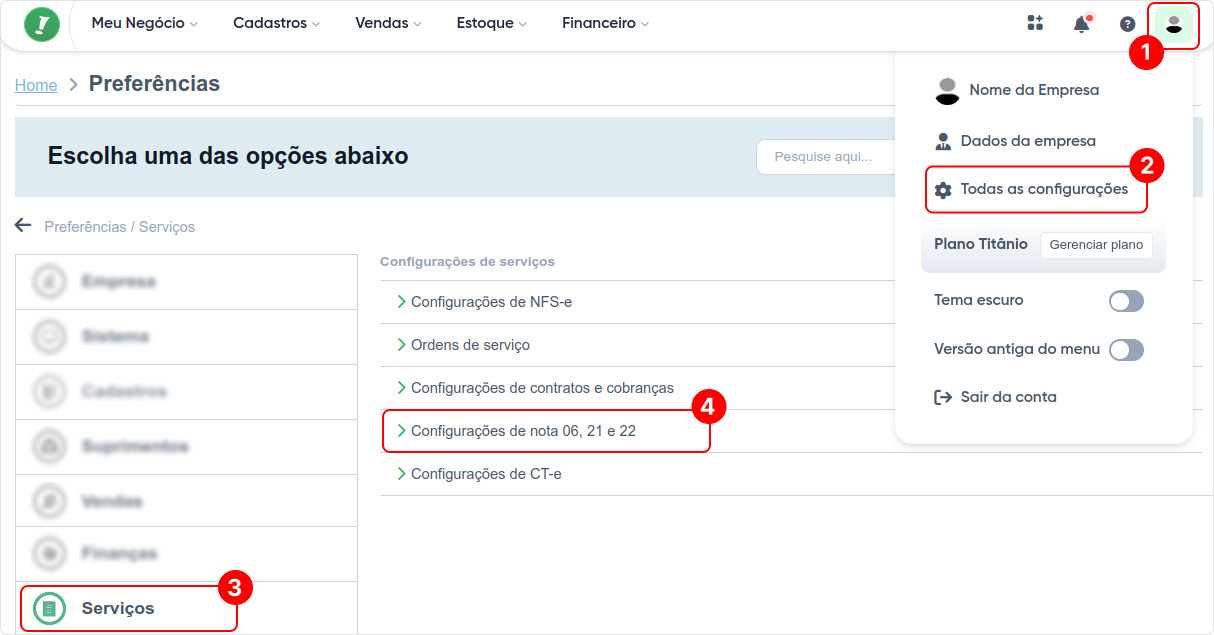Click the Plano Titânio label
Image resolution: width=1214 pixels, height=635 pixels.
coord(981,244)
